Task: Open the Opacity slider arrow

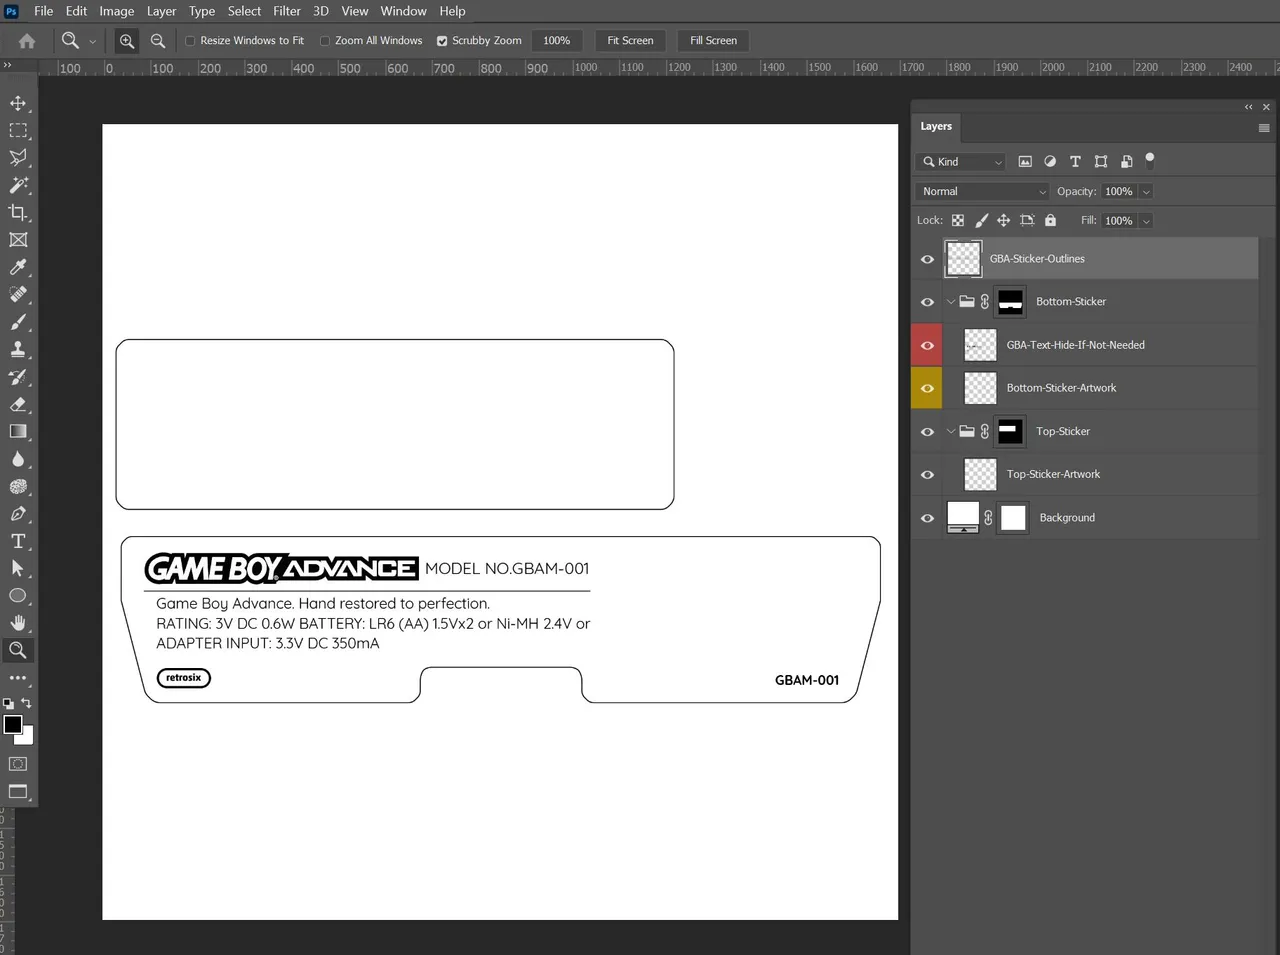Action: point(1146,191)
